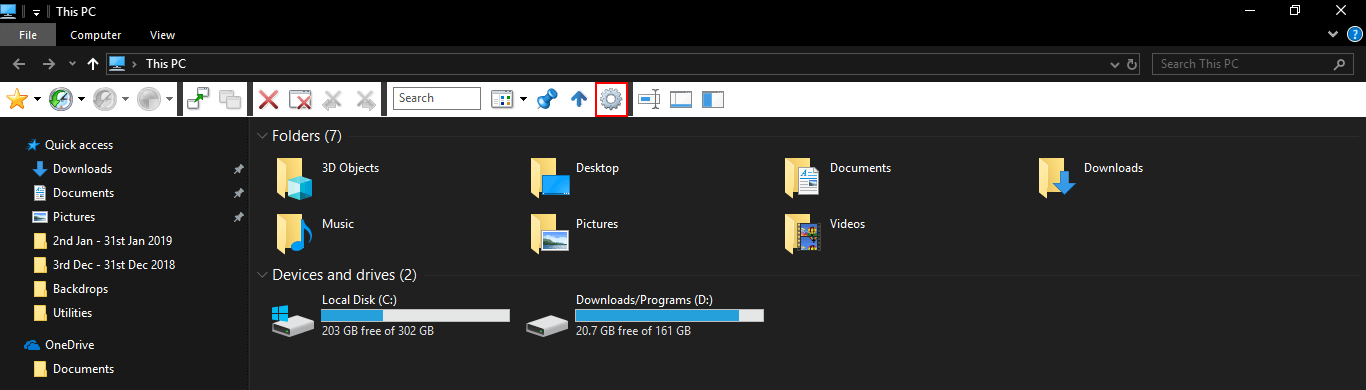The image size is (1366, 390).
Task: Switch to the Computer ribbon tab
Action: click(96, 35)
